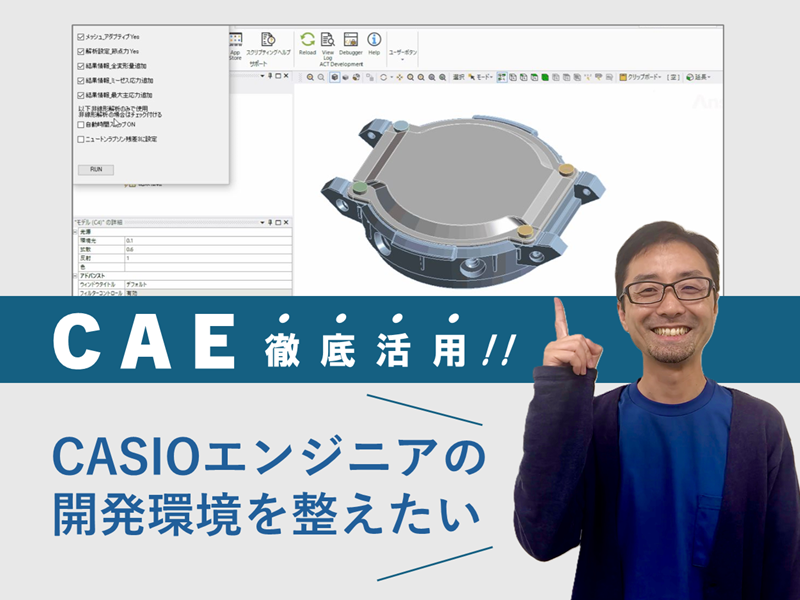Enable the ニュートンラプソン残差 checkbox
This screenshot has height=600, width=800.
pos(81,139)
